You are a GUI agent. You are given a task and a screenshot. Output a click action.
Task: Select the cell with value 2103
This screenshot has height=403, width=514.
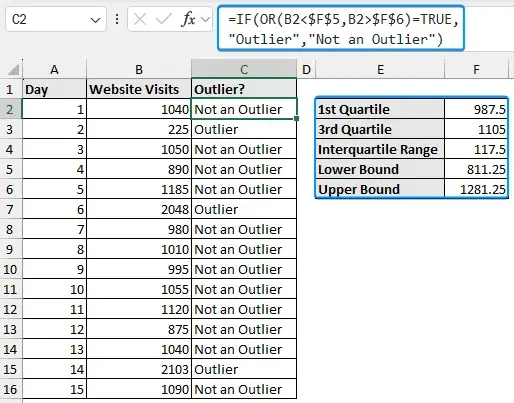(x=139, y=369)
